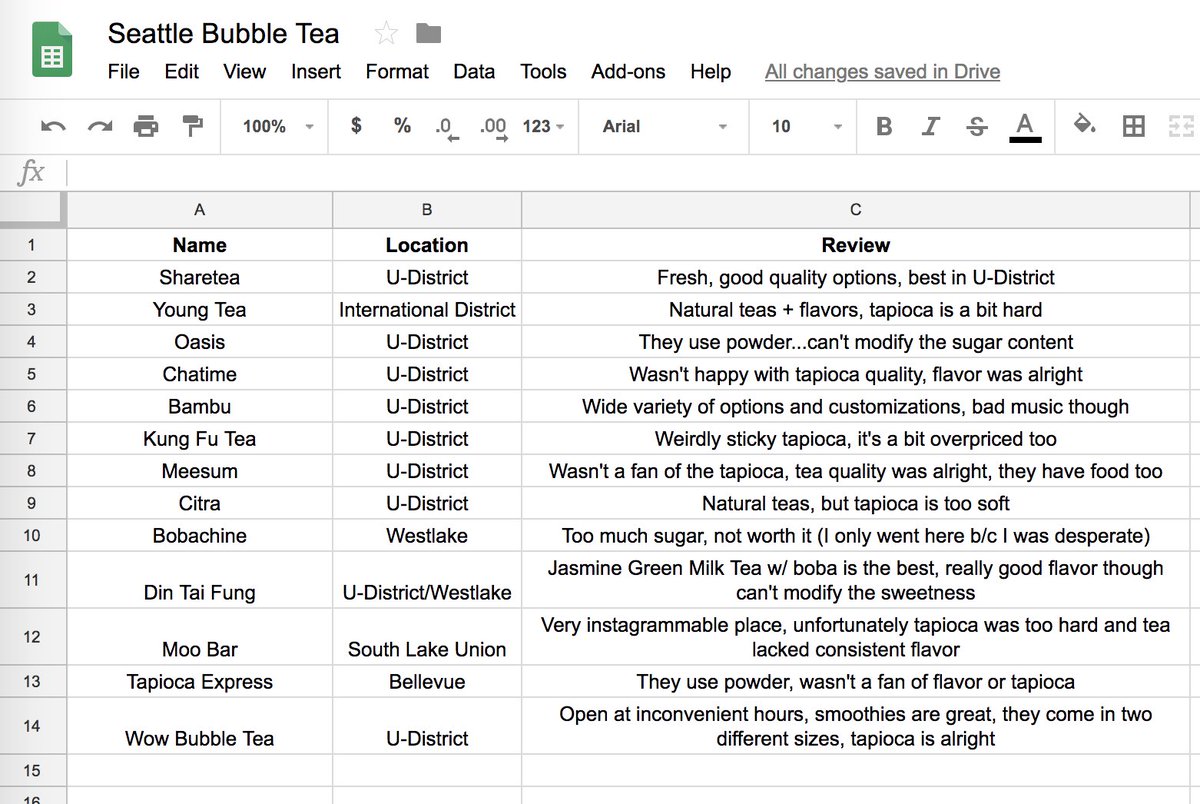Click the Undo arrow
Viewport: 1200px width, 804px height.
[x=53, y=126]
